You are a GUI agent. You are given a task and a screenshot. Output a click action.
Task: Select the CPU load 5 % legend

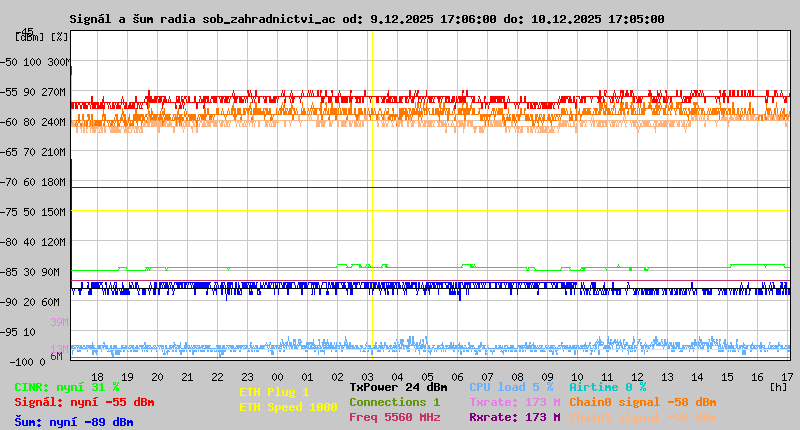[510, 387]
